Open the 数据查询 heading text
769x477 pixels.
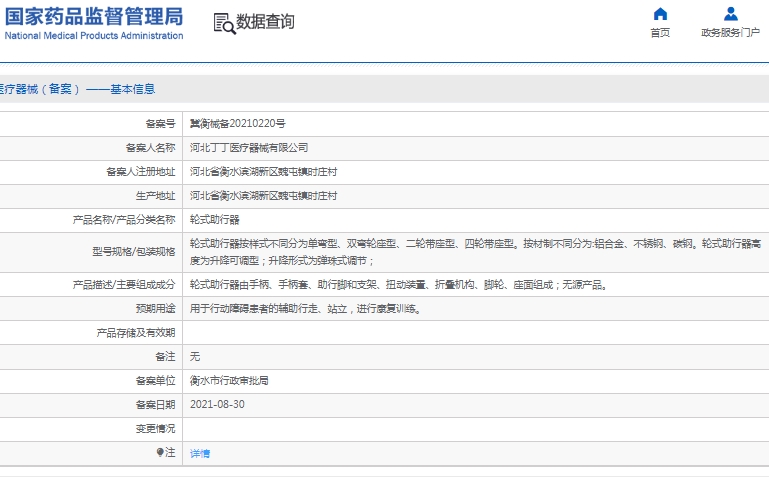(265, 22)
